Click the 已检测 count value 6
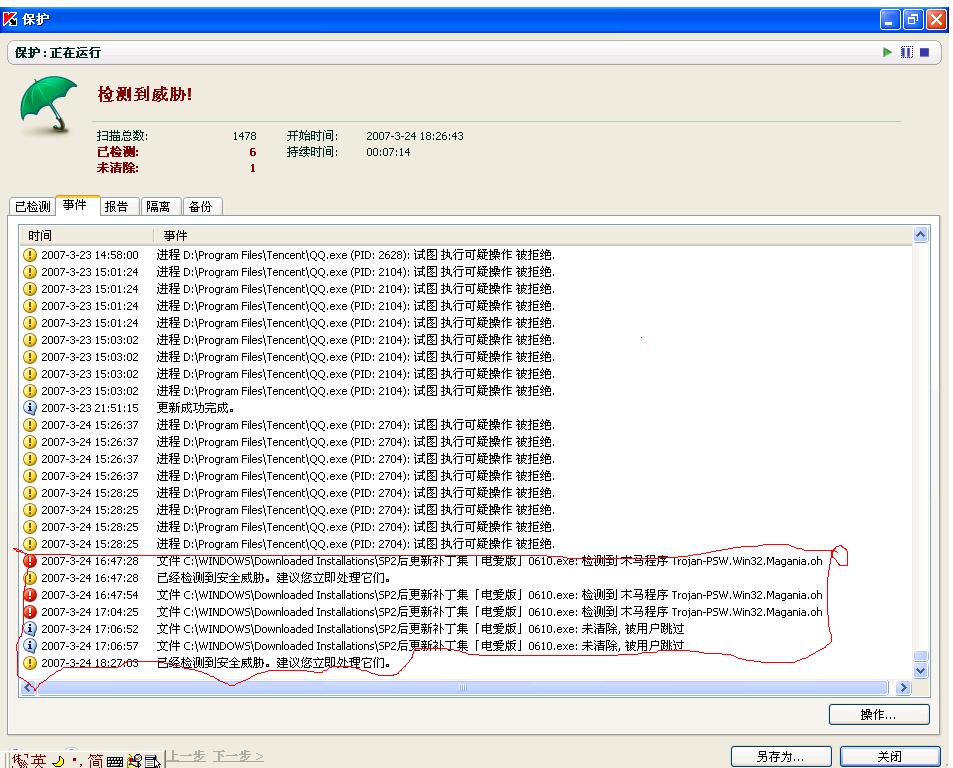 (x=253, y=152)
